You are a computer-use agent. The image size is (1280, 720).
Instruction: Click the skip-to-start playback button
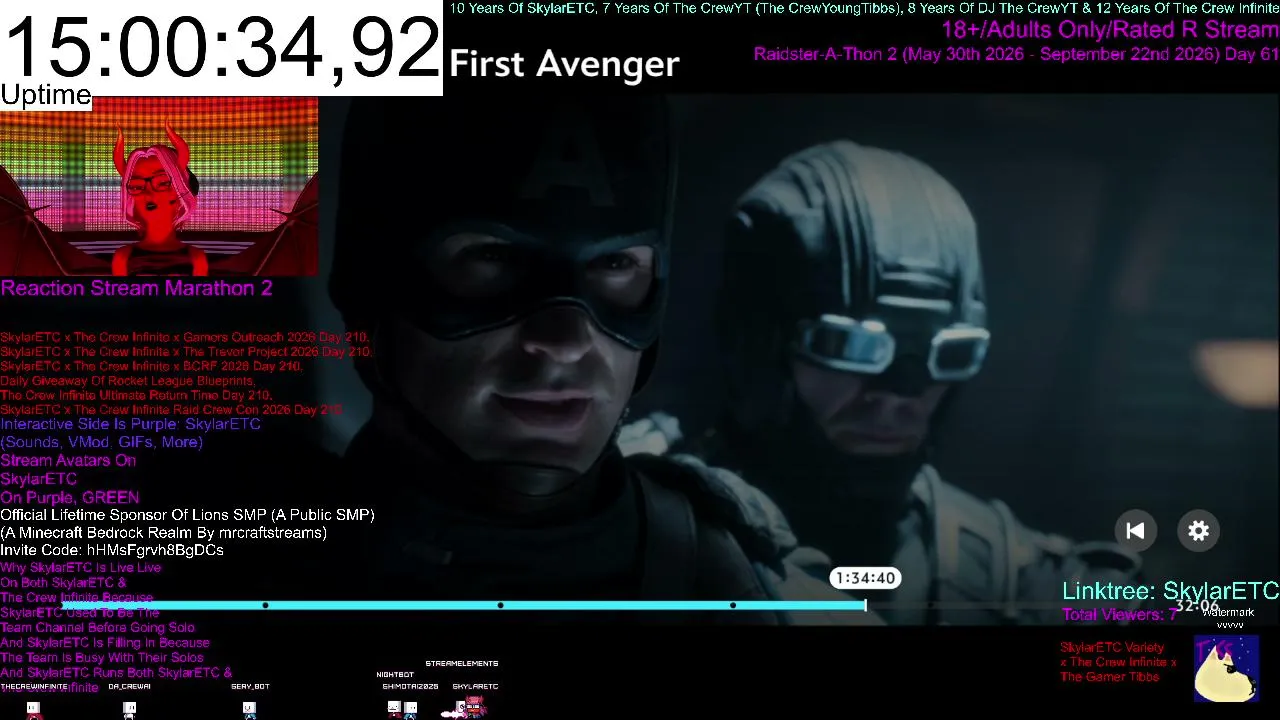click(x=1135, y=531)
